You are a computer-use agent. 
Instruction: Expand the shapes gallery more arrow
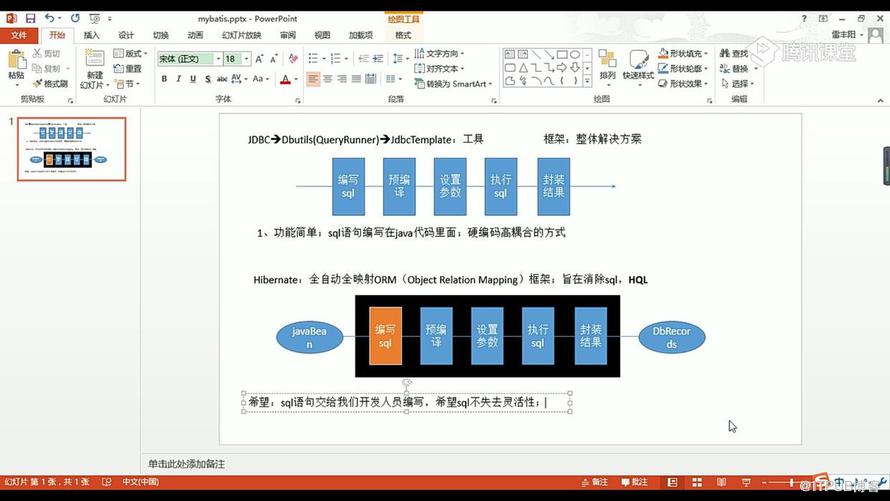click(x=587, y=82)
